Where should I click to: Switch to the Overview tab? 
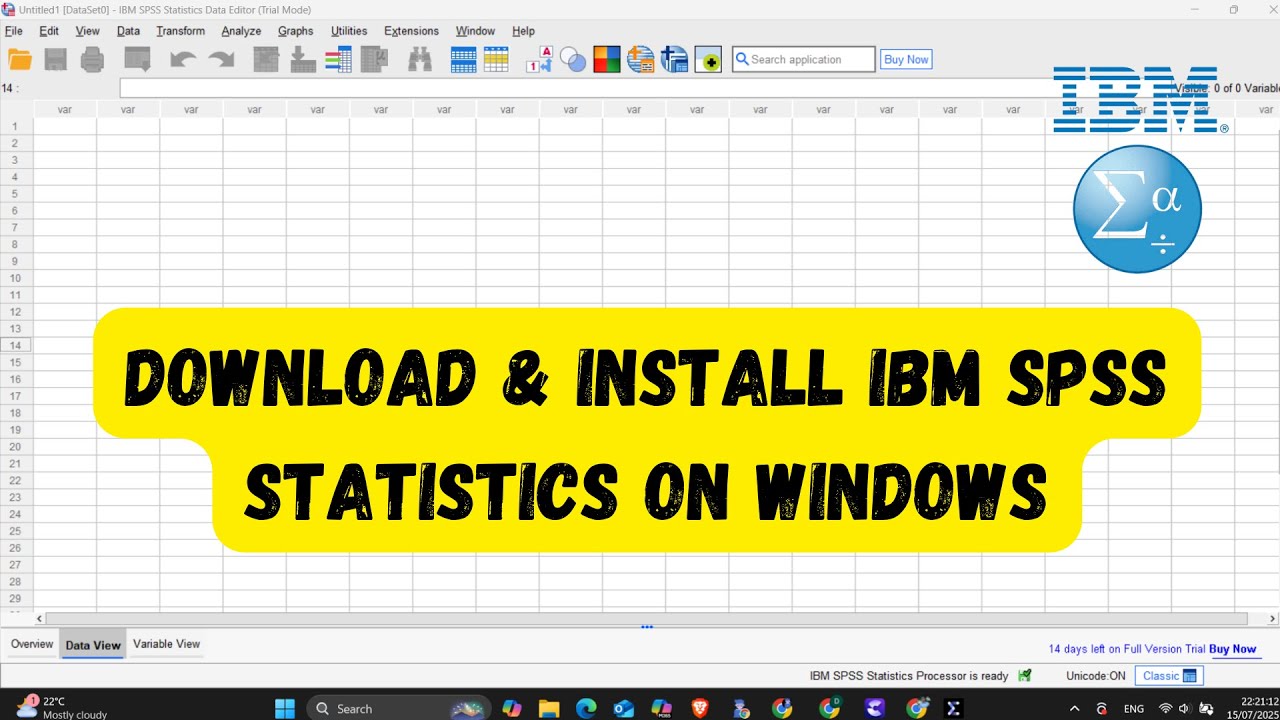(x=32, y=644)
